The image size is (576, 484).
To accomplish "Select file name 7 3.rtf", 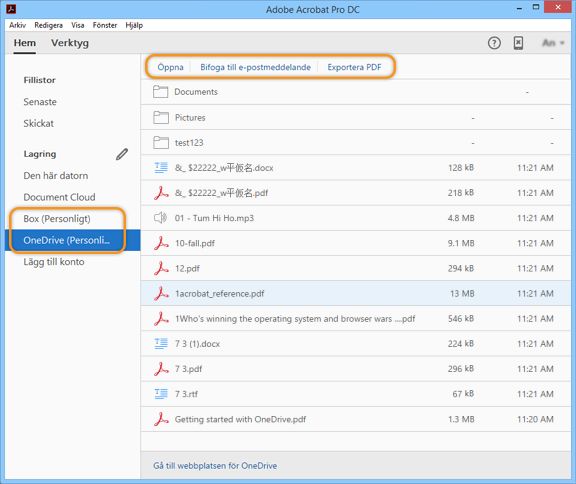I will tap(186, 394).
